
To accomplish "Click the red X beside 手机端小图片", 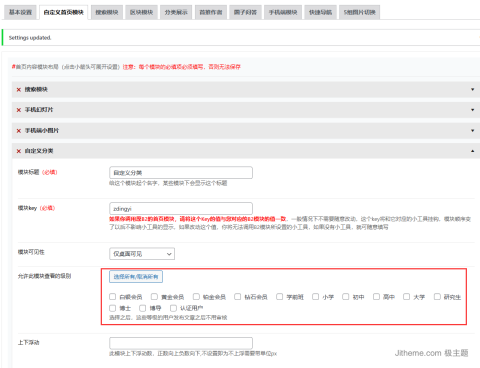I will pyautogui.click(x=19, y=131).
